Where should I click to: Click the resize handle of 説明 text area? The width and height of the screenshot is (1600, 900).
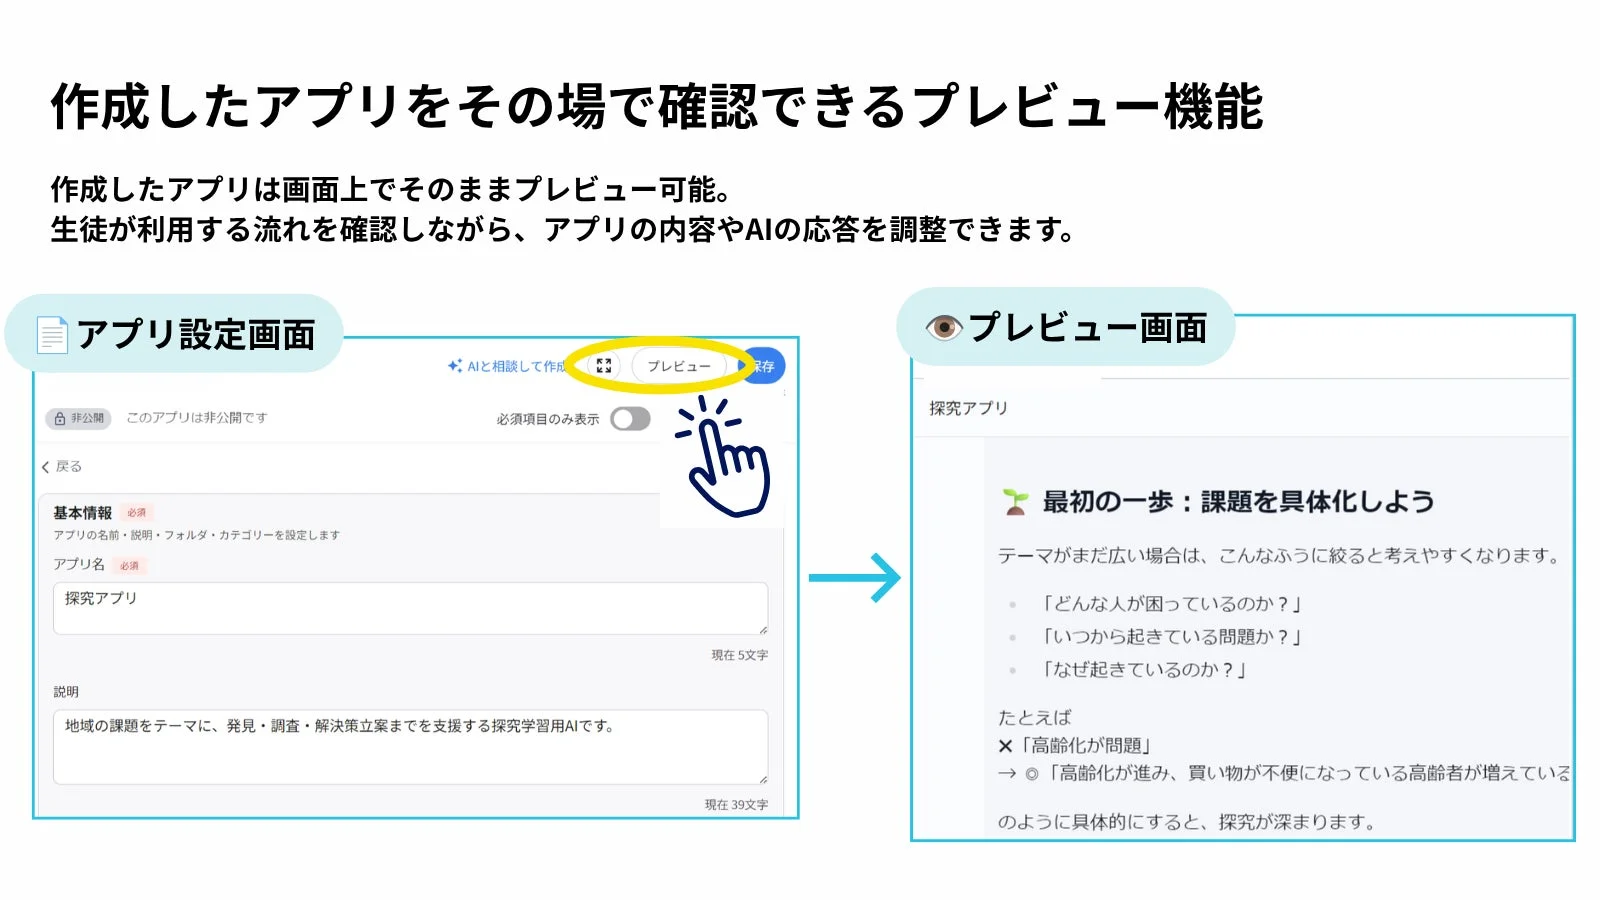[x=763, y=779]
